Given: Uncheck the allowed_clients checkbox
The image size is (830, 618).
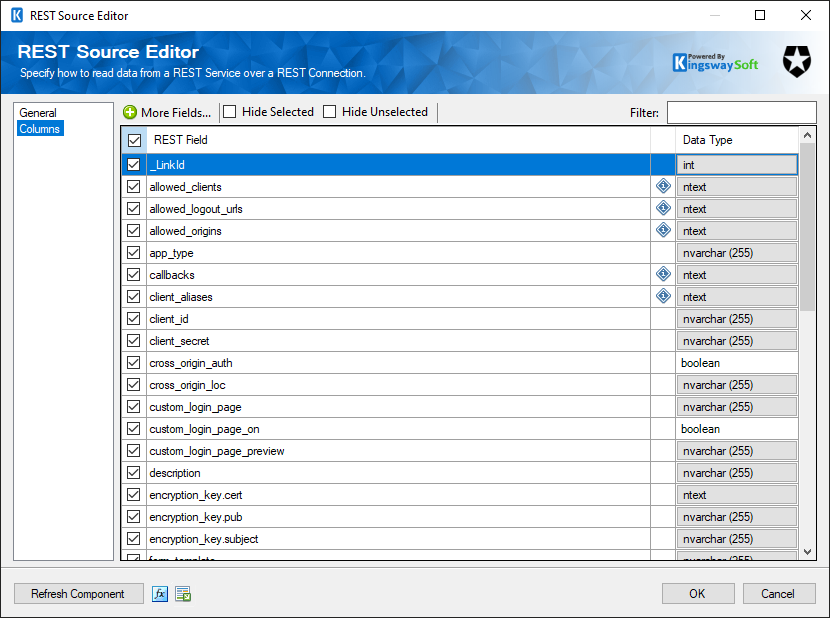Looking at the screenshot, I should coord(133,187).
